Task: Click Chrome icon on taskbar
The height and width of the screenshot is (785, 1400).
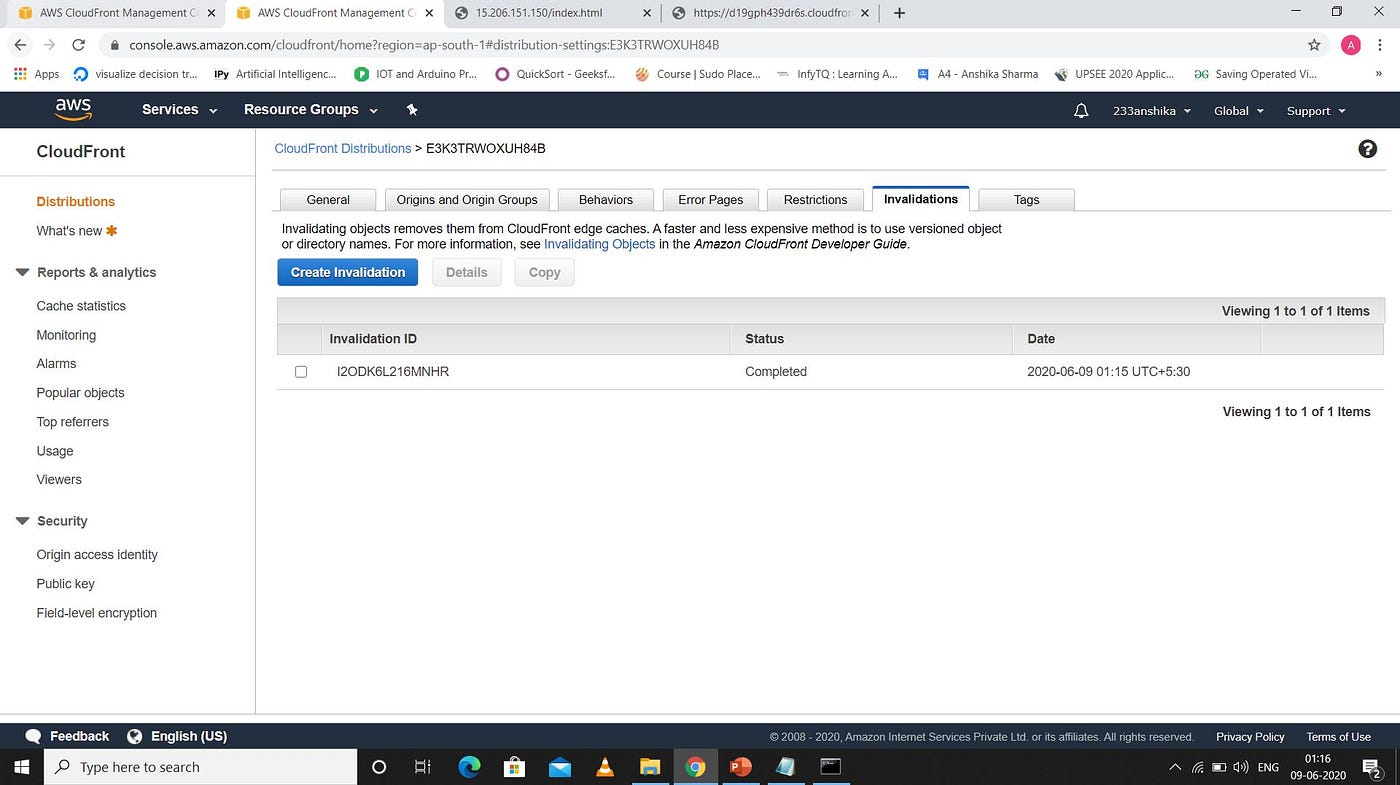Action: [x=695, y=767]
